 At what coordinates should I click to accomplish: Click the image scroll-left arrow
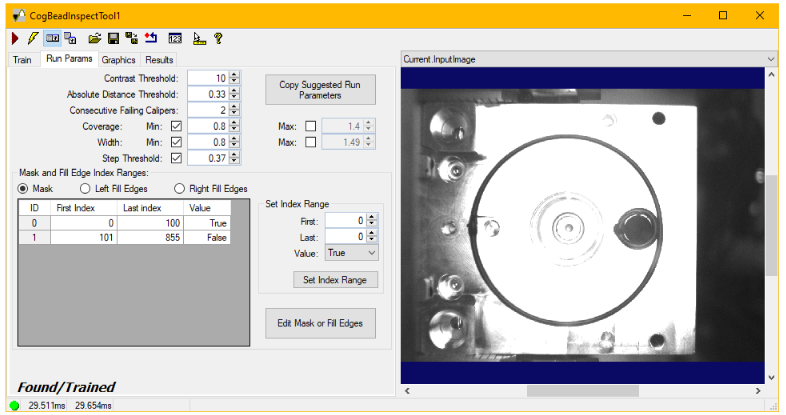pyautogui.click(x=407, y=391)
